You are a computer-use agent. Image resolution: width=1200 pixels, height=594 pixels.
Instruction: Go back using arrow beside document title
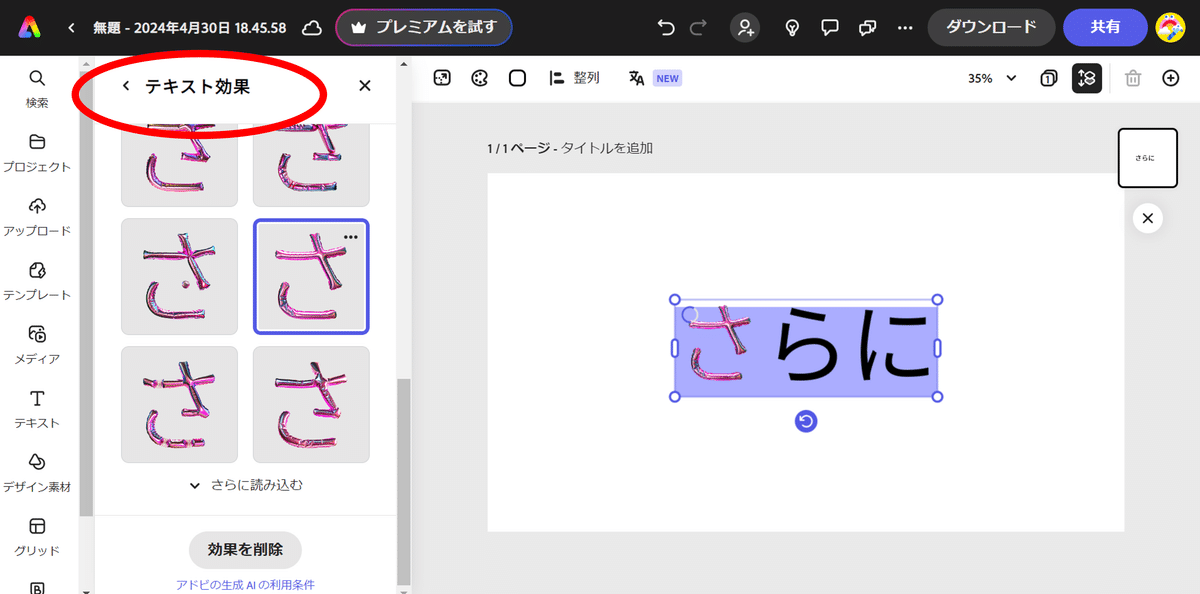pyautogui.click(x=71, y=28)
